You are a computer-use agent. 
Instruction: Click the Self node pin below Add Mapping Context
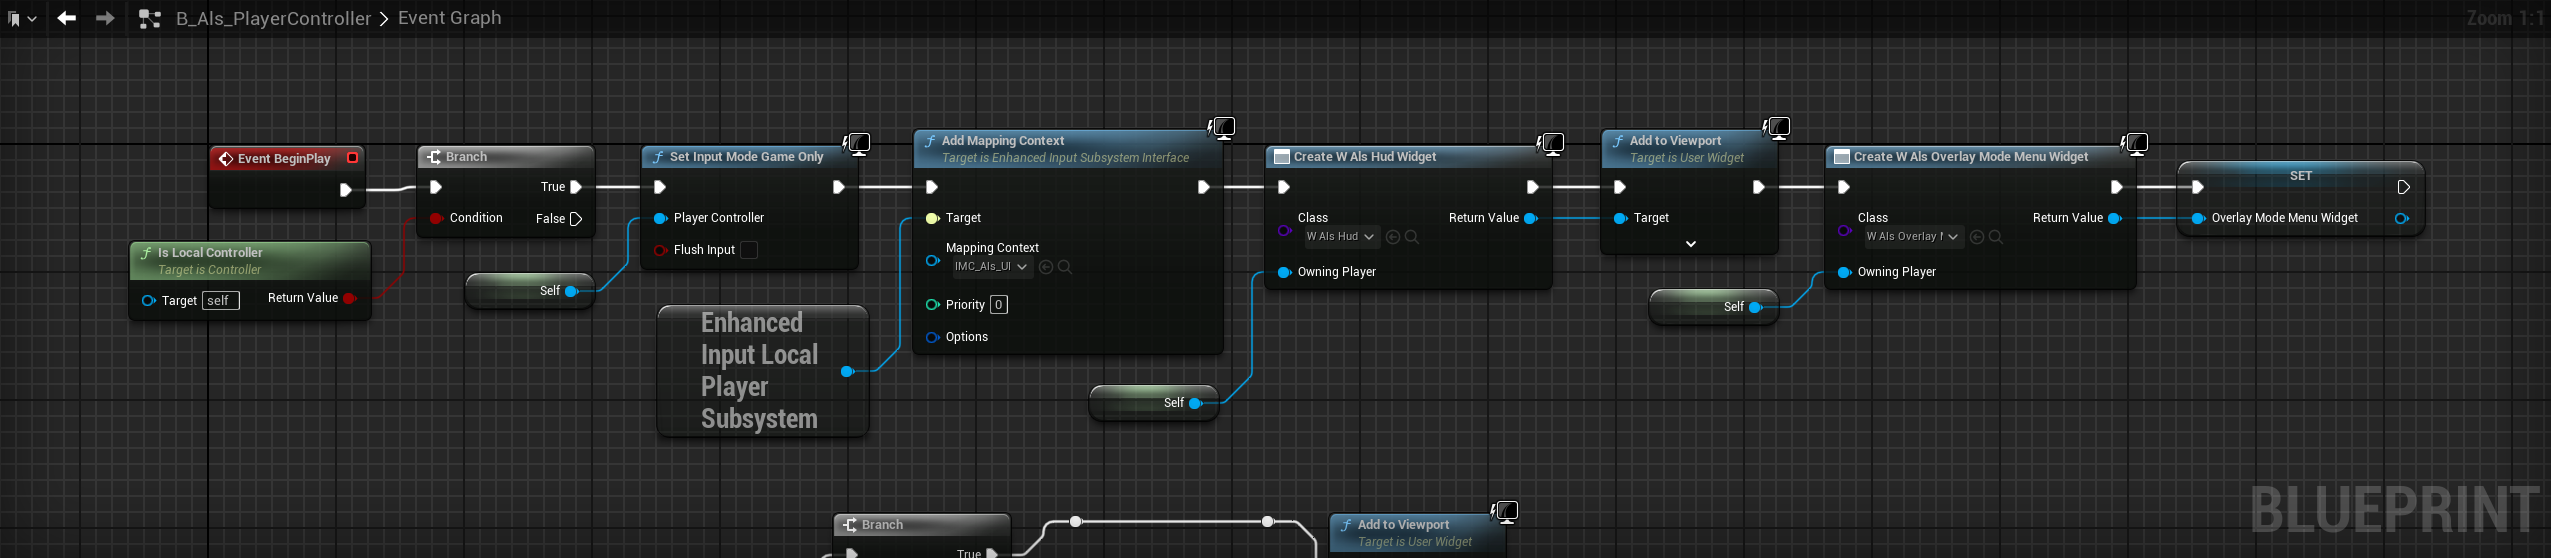click(x=1195, y=403)
